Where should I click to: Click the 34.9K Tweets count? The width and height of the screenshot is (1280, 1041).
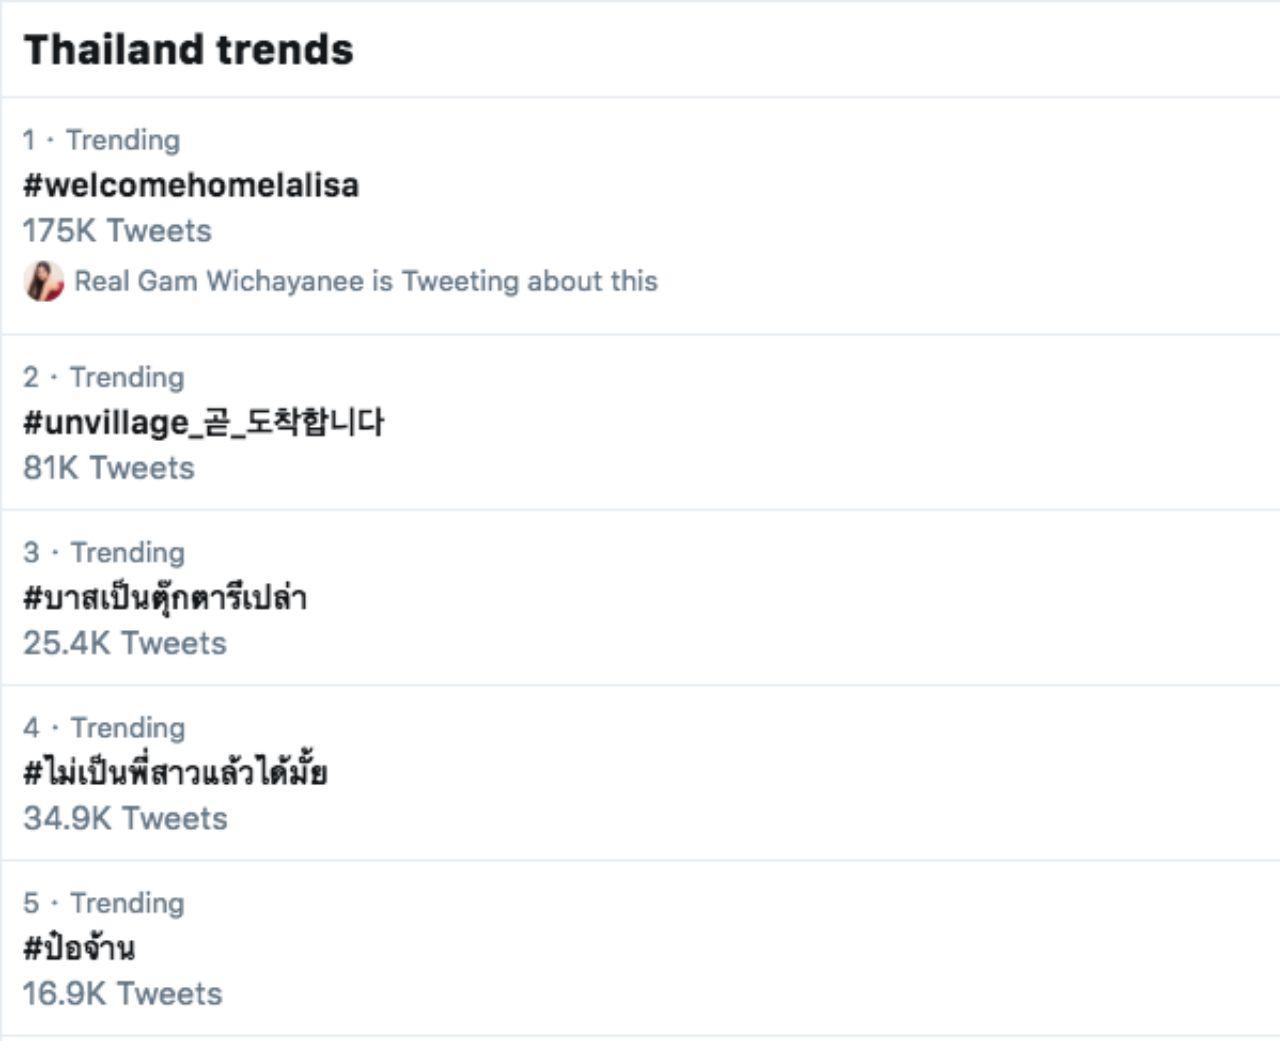(125, 819)
